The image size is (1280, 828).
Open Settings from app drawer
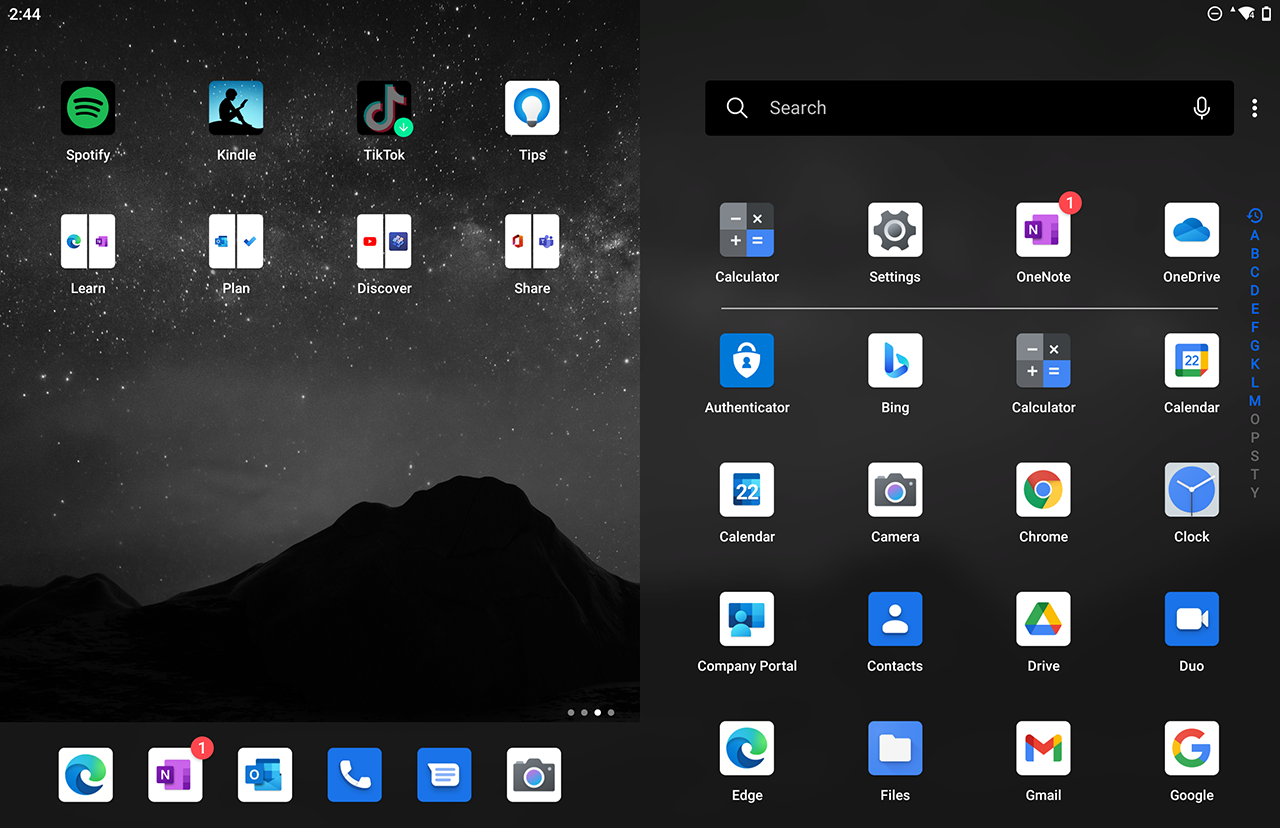click(x=895, y=230)
